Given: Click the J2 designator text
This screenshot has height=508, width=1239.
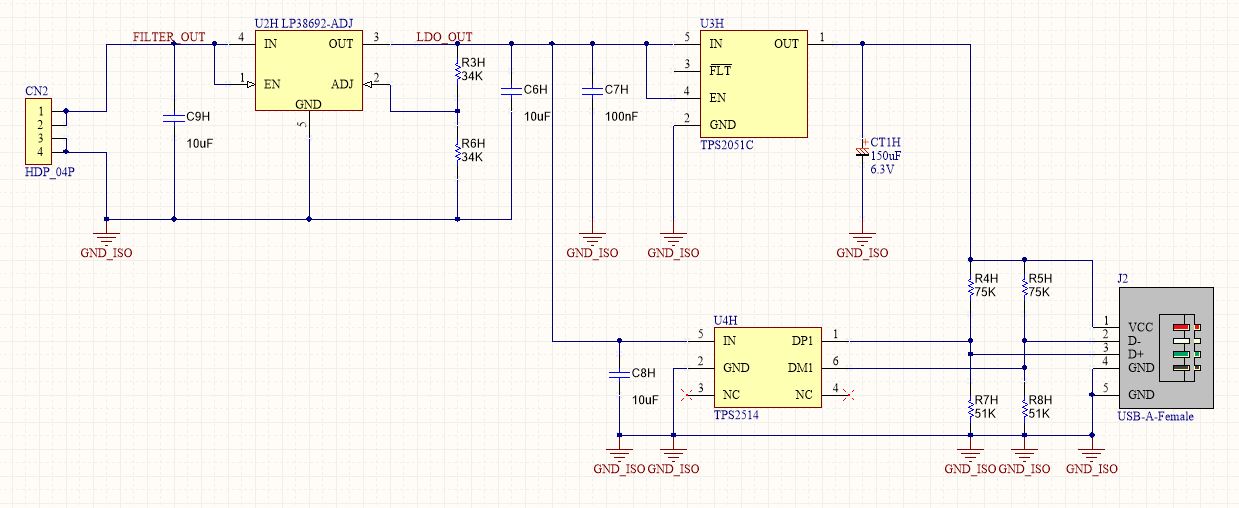Looking at the screenshot, I should [1125, 281].
